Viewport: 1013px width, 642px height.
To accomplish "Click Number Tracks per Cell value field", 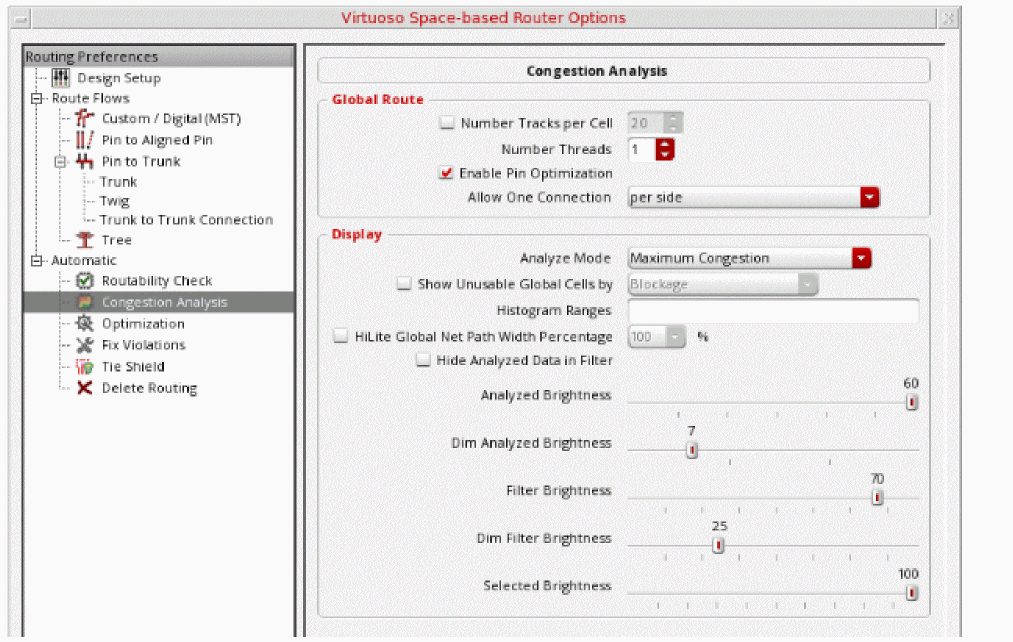I will [x=646, y=123].
